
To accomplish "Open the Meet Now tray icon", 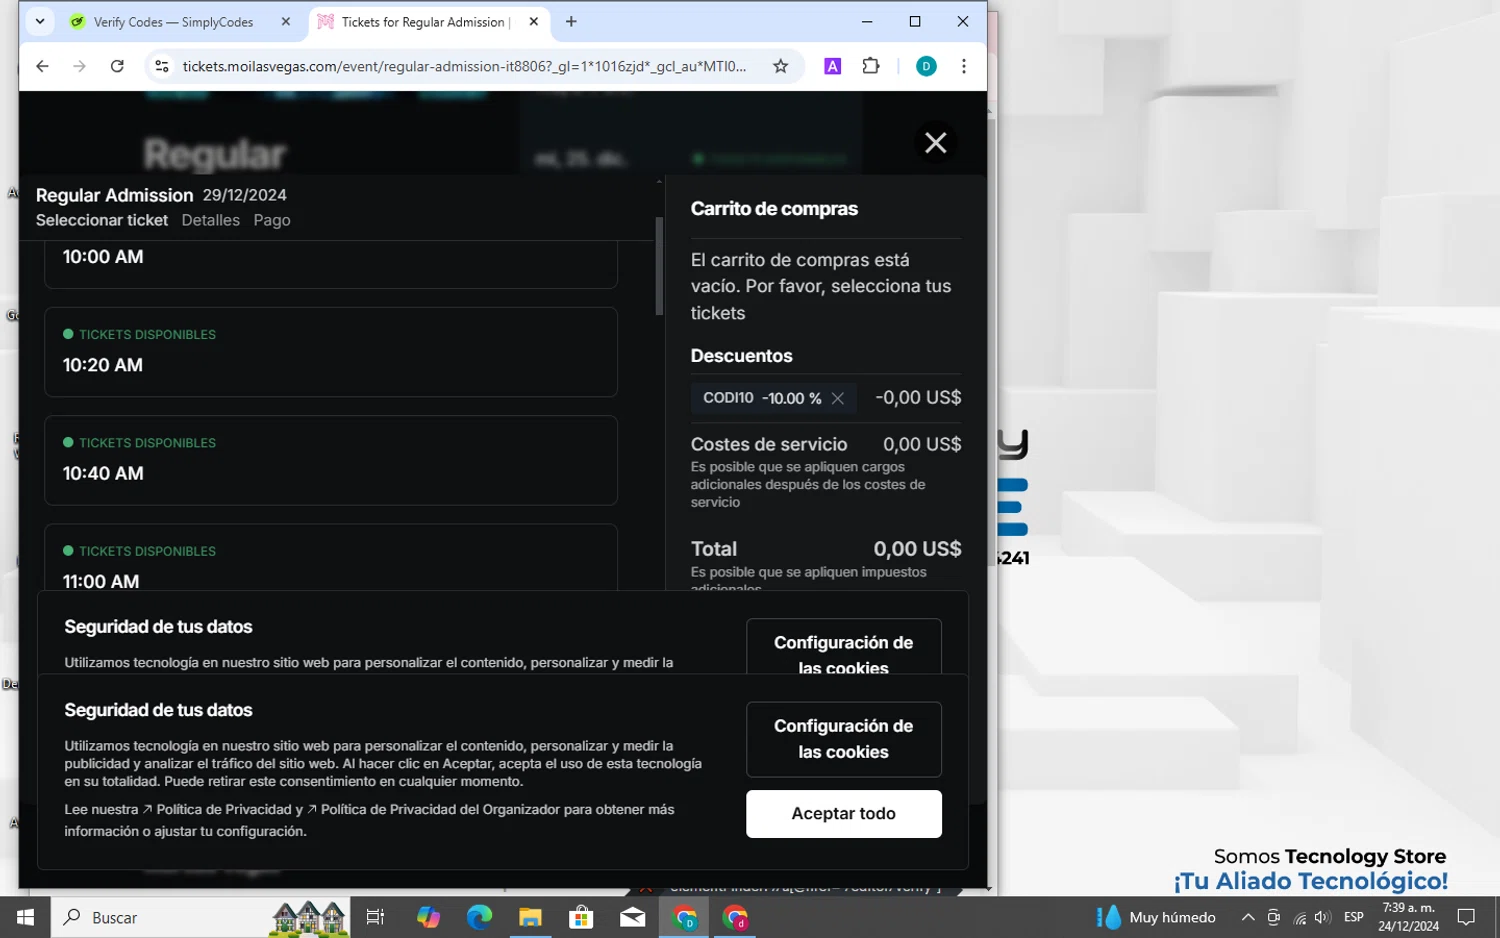I will [x=1273, y=917].
